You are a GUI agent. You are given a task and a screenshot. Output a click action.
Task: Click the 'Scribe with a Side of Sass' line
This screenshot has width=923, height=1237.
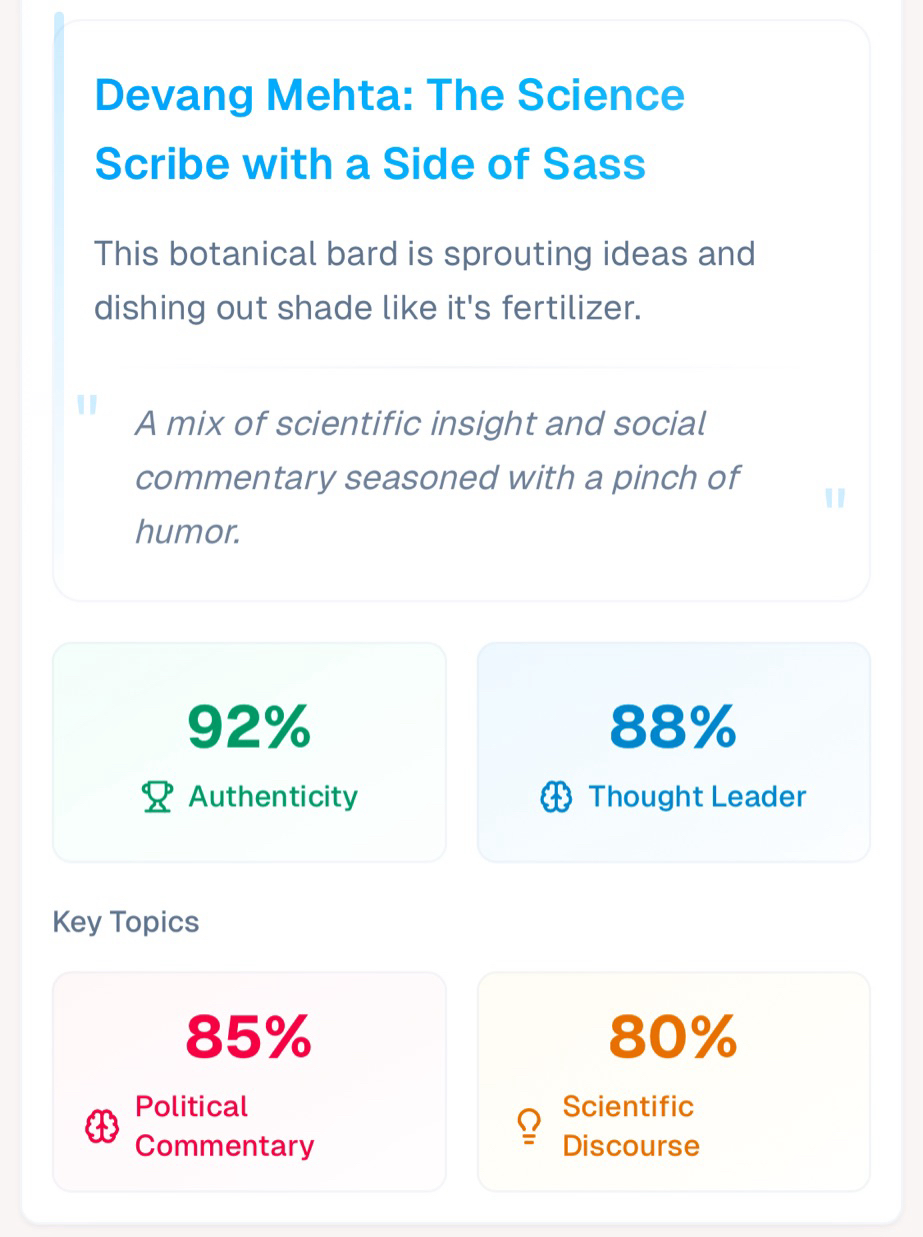[370, 164]
